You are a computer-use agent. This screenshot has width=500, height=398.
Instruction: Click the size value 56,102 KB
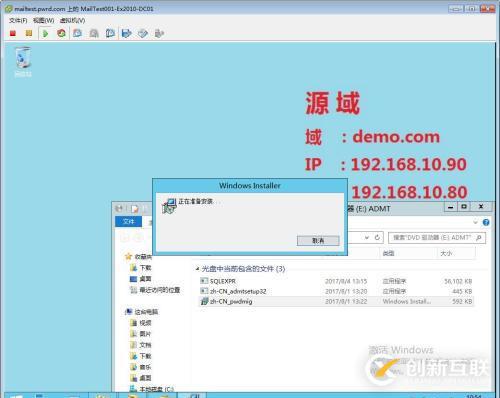[458, 281]
